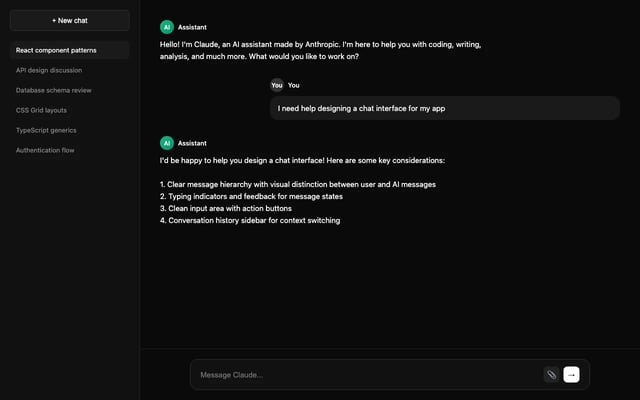This screenshot has width=640, height=400.
Task: Focus the Message Claude input field
Action: click(369, 375)
